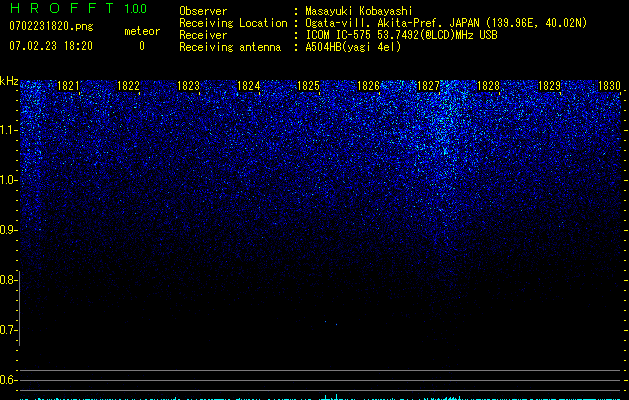Image resolution: width=629 pixels, height=400 pixels.
Task: Click time marker 1829
Action: tap(549, 86)
